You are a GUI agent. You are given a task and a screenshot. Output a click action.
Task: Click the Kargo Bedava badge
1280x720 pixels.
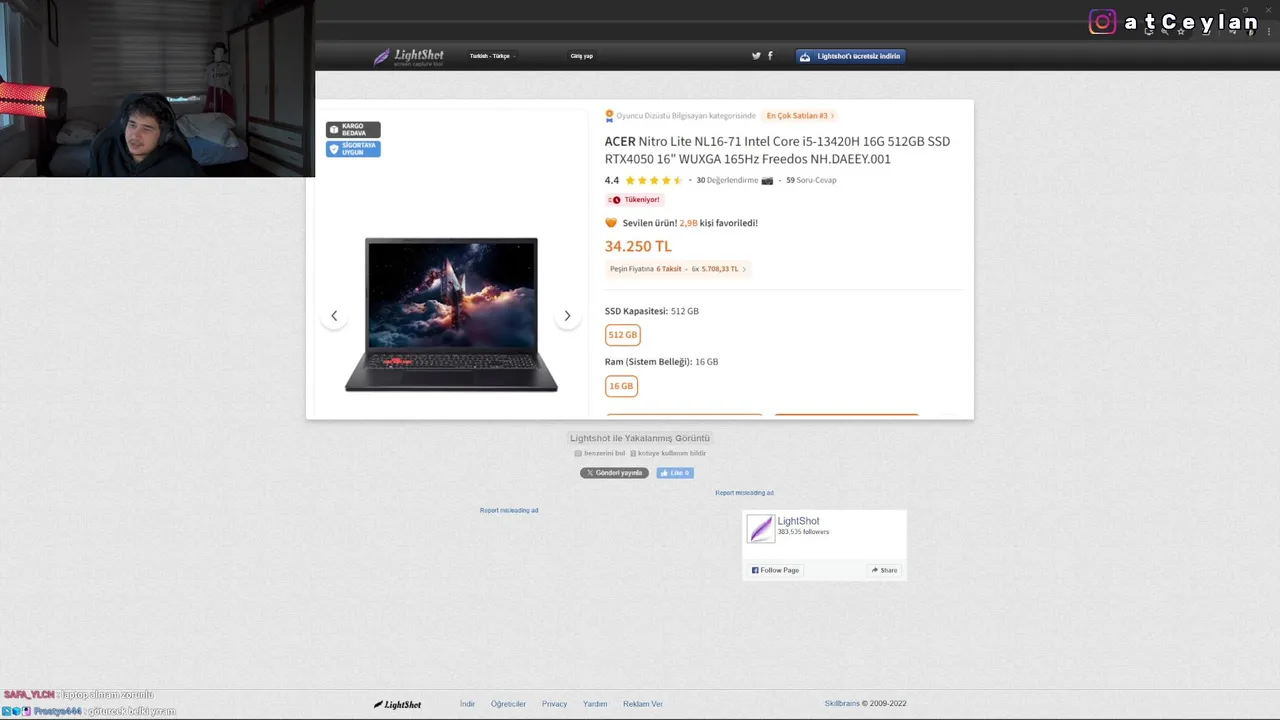point(353,130)
